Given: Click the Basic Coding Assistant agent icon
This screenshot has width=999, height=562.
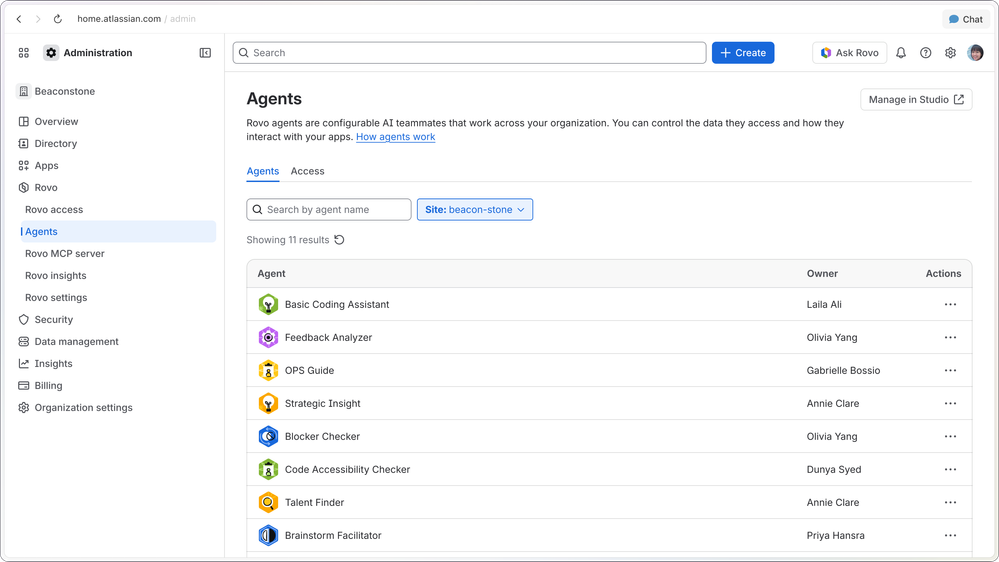Looking at the screenshot, I should (x=268, y=305).
